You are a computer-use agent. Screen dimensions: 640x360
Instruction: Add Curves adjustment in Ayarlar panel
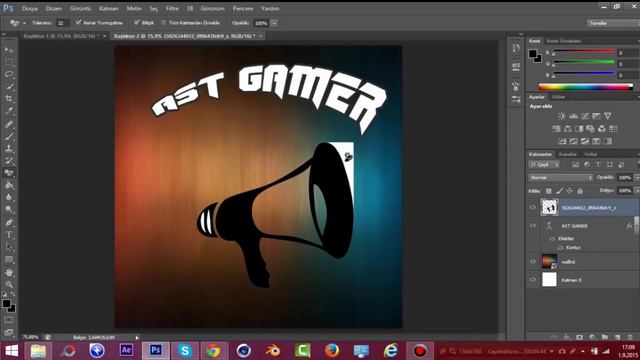point(584,116)
